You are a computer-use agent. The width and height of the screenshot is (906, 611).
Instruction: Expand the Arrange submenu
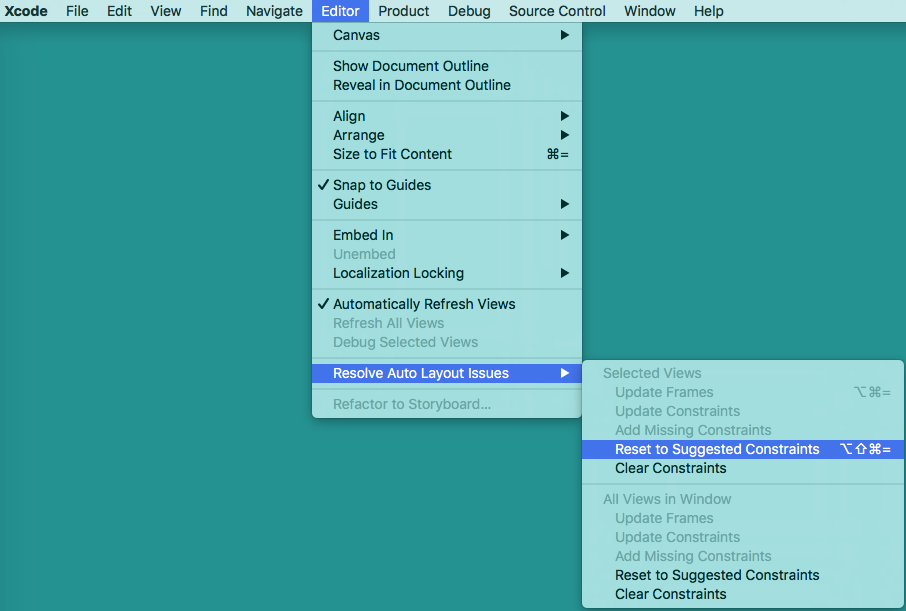pyautogui.click(x=447, y=135)
